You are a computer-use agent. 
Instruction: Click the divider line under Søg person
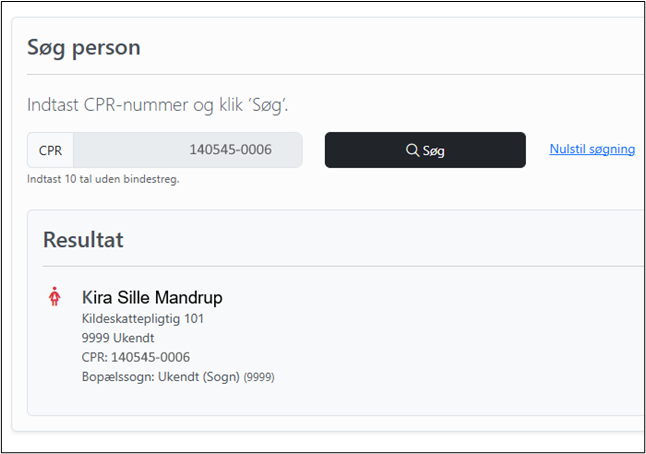click(x=335, y=75)
